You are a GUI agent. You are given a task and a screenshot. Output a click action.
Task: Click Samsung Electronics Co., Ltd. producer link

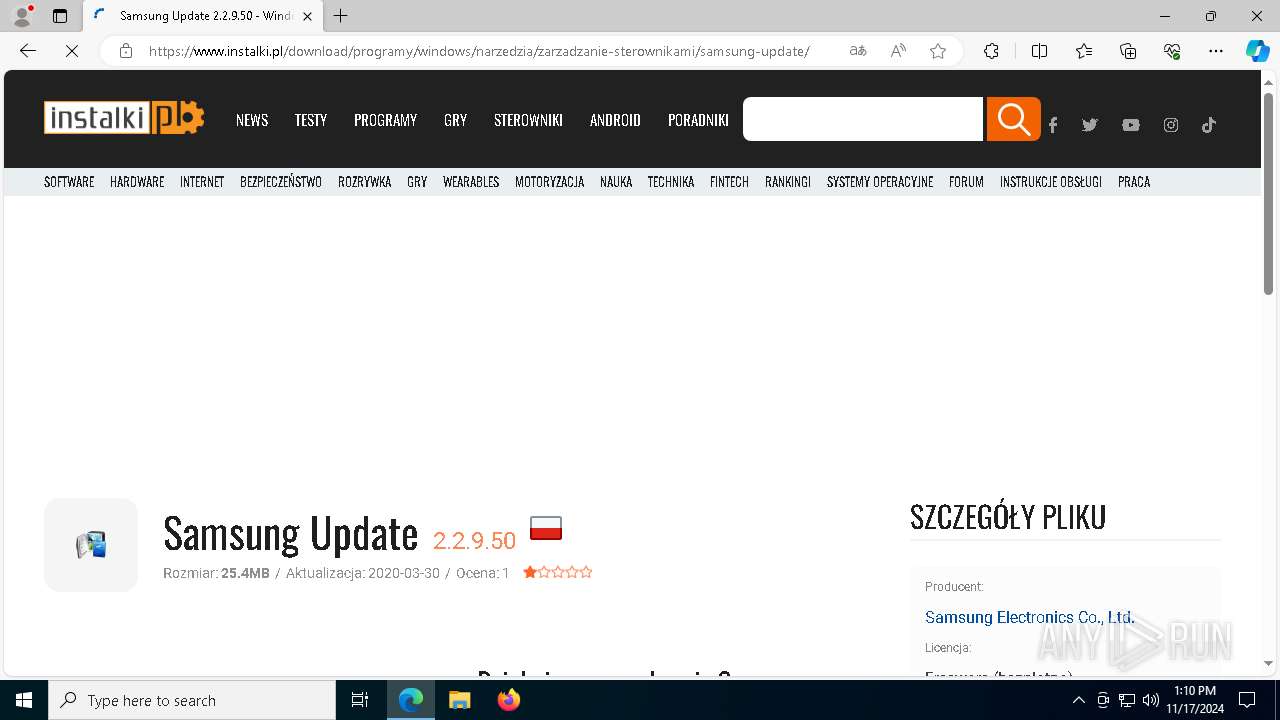(1029, 617)
